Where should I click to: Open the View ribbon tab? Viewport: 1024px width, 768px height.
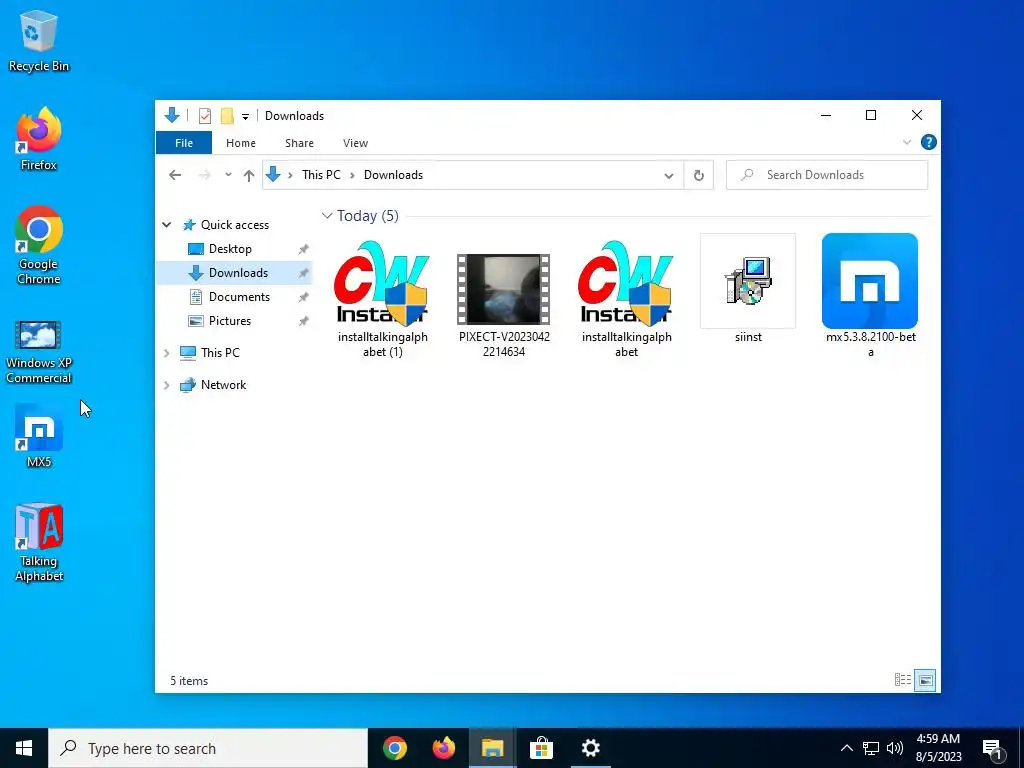click(355, 143)
